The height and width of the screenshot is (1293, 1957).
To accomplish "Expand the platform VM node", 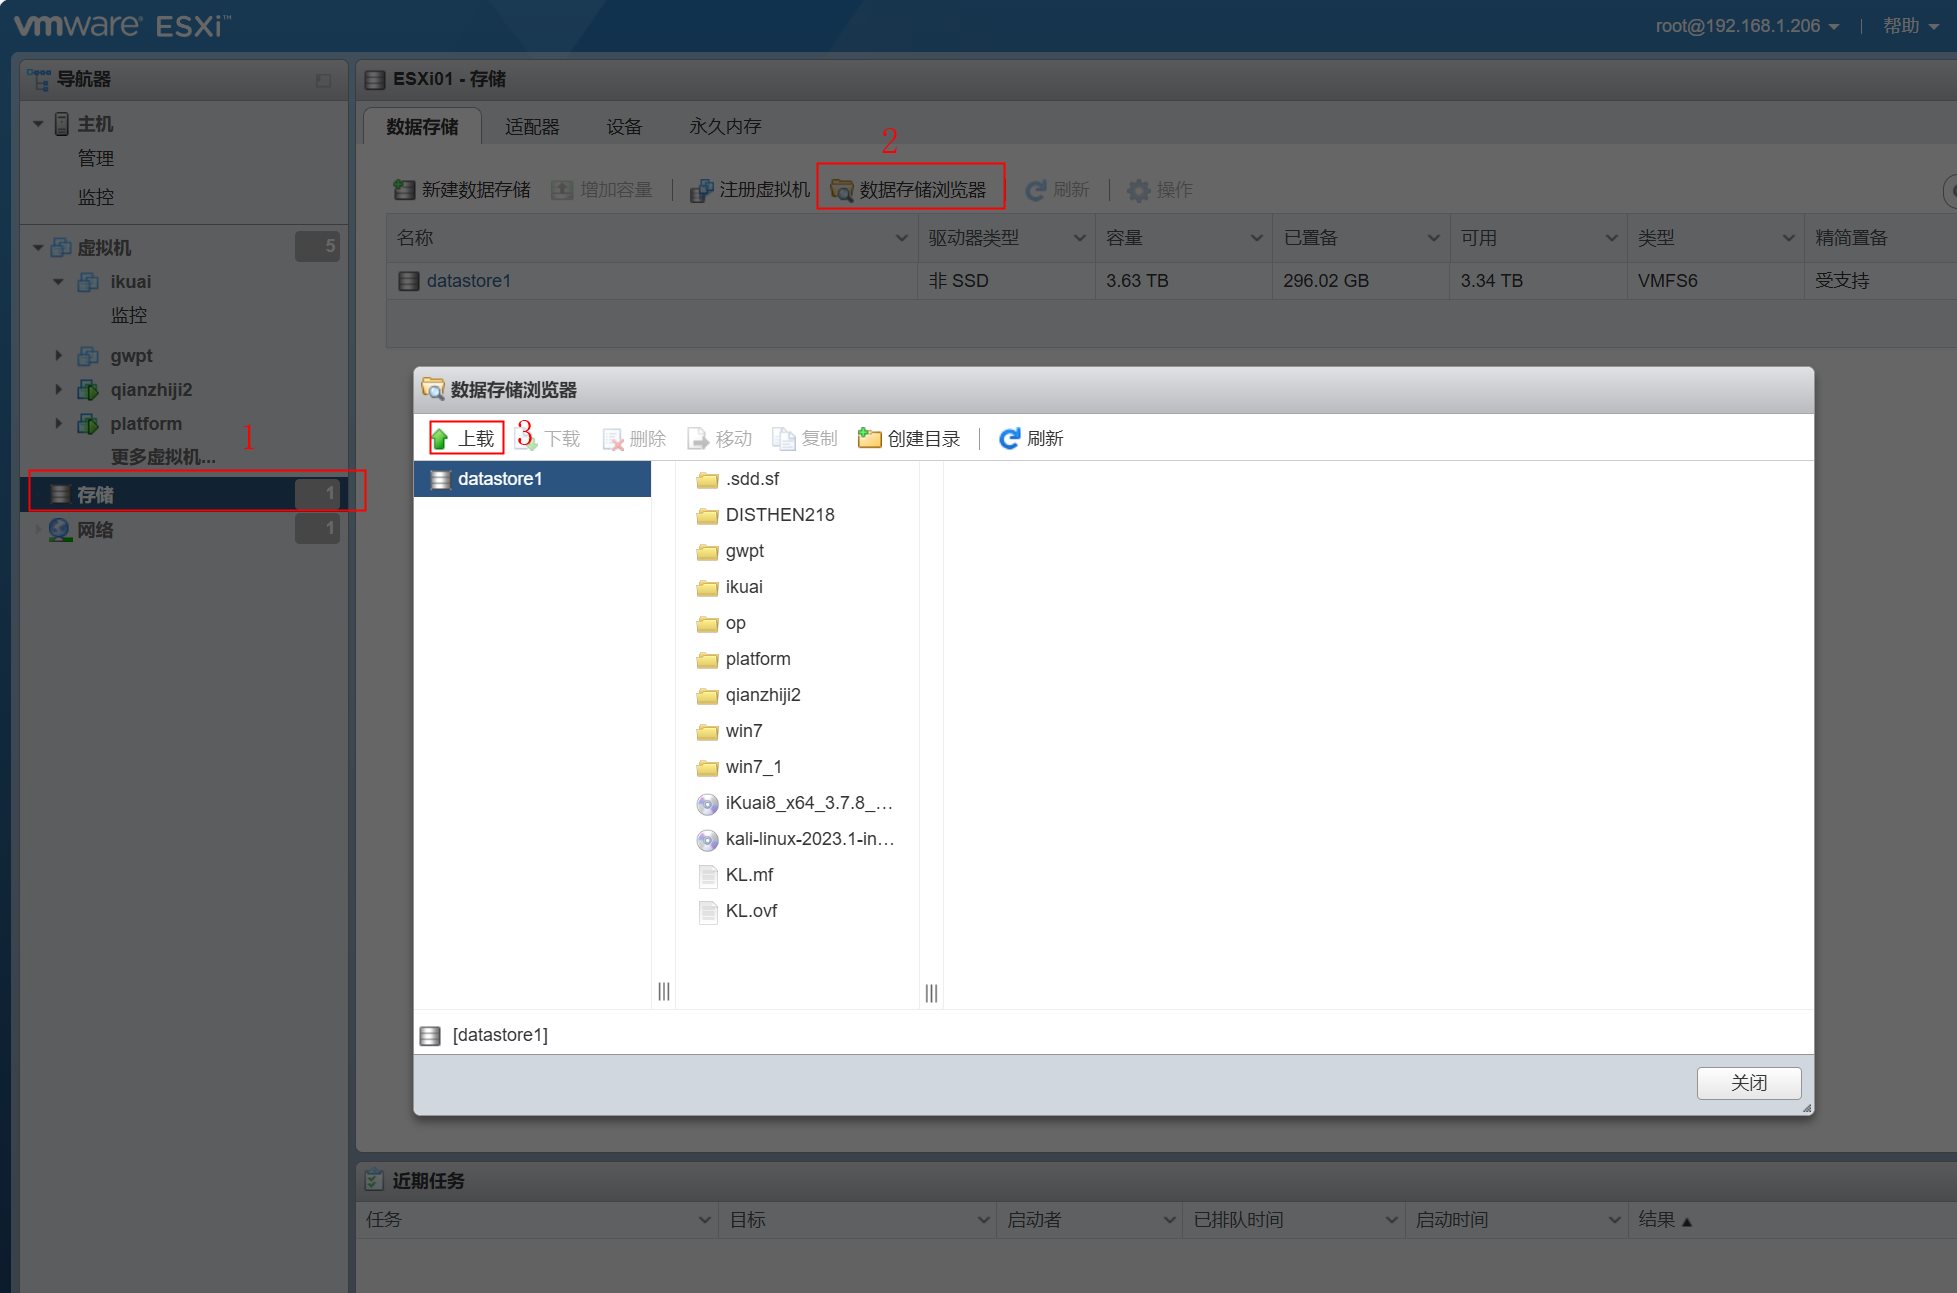I will [x=58, y=423].
